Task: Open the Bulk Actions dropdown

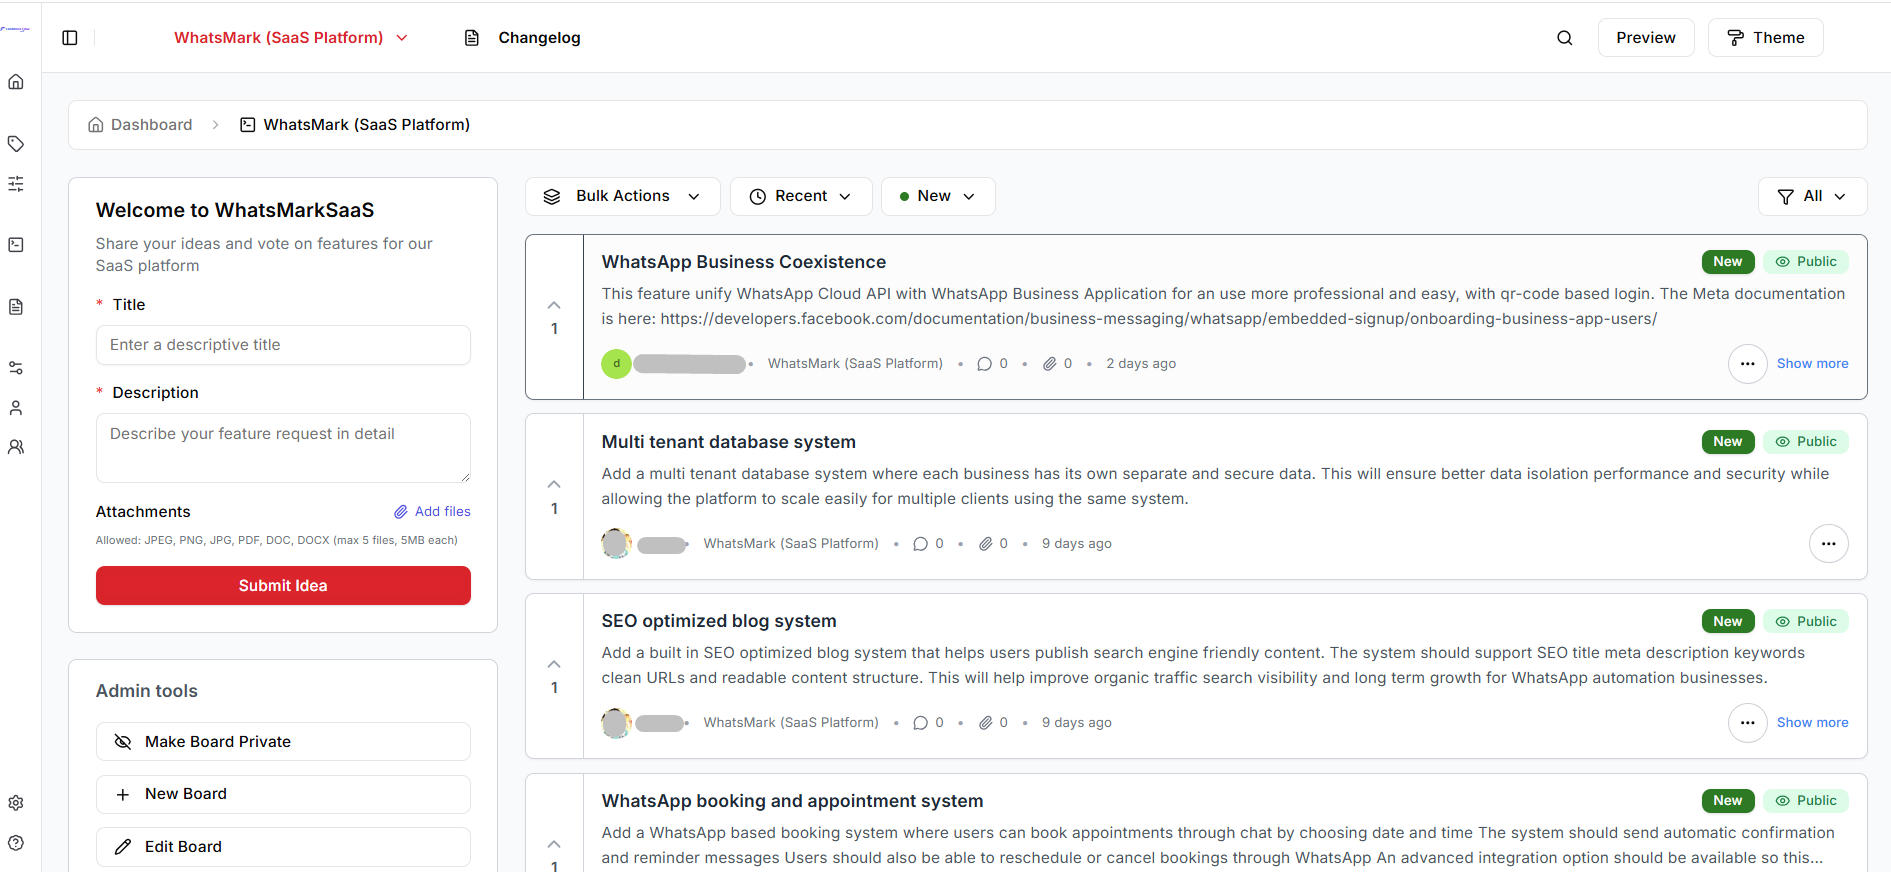Action: click(622, 196)
